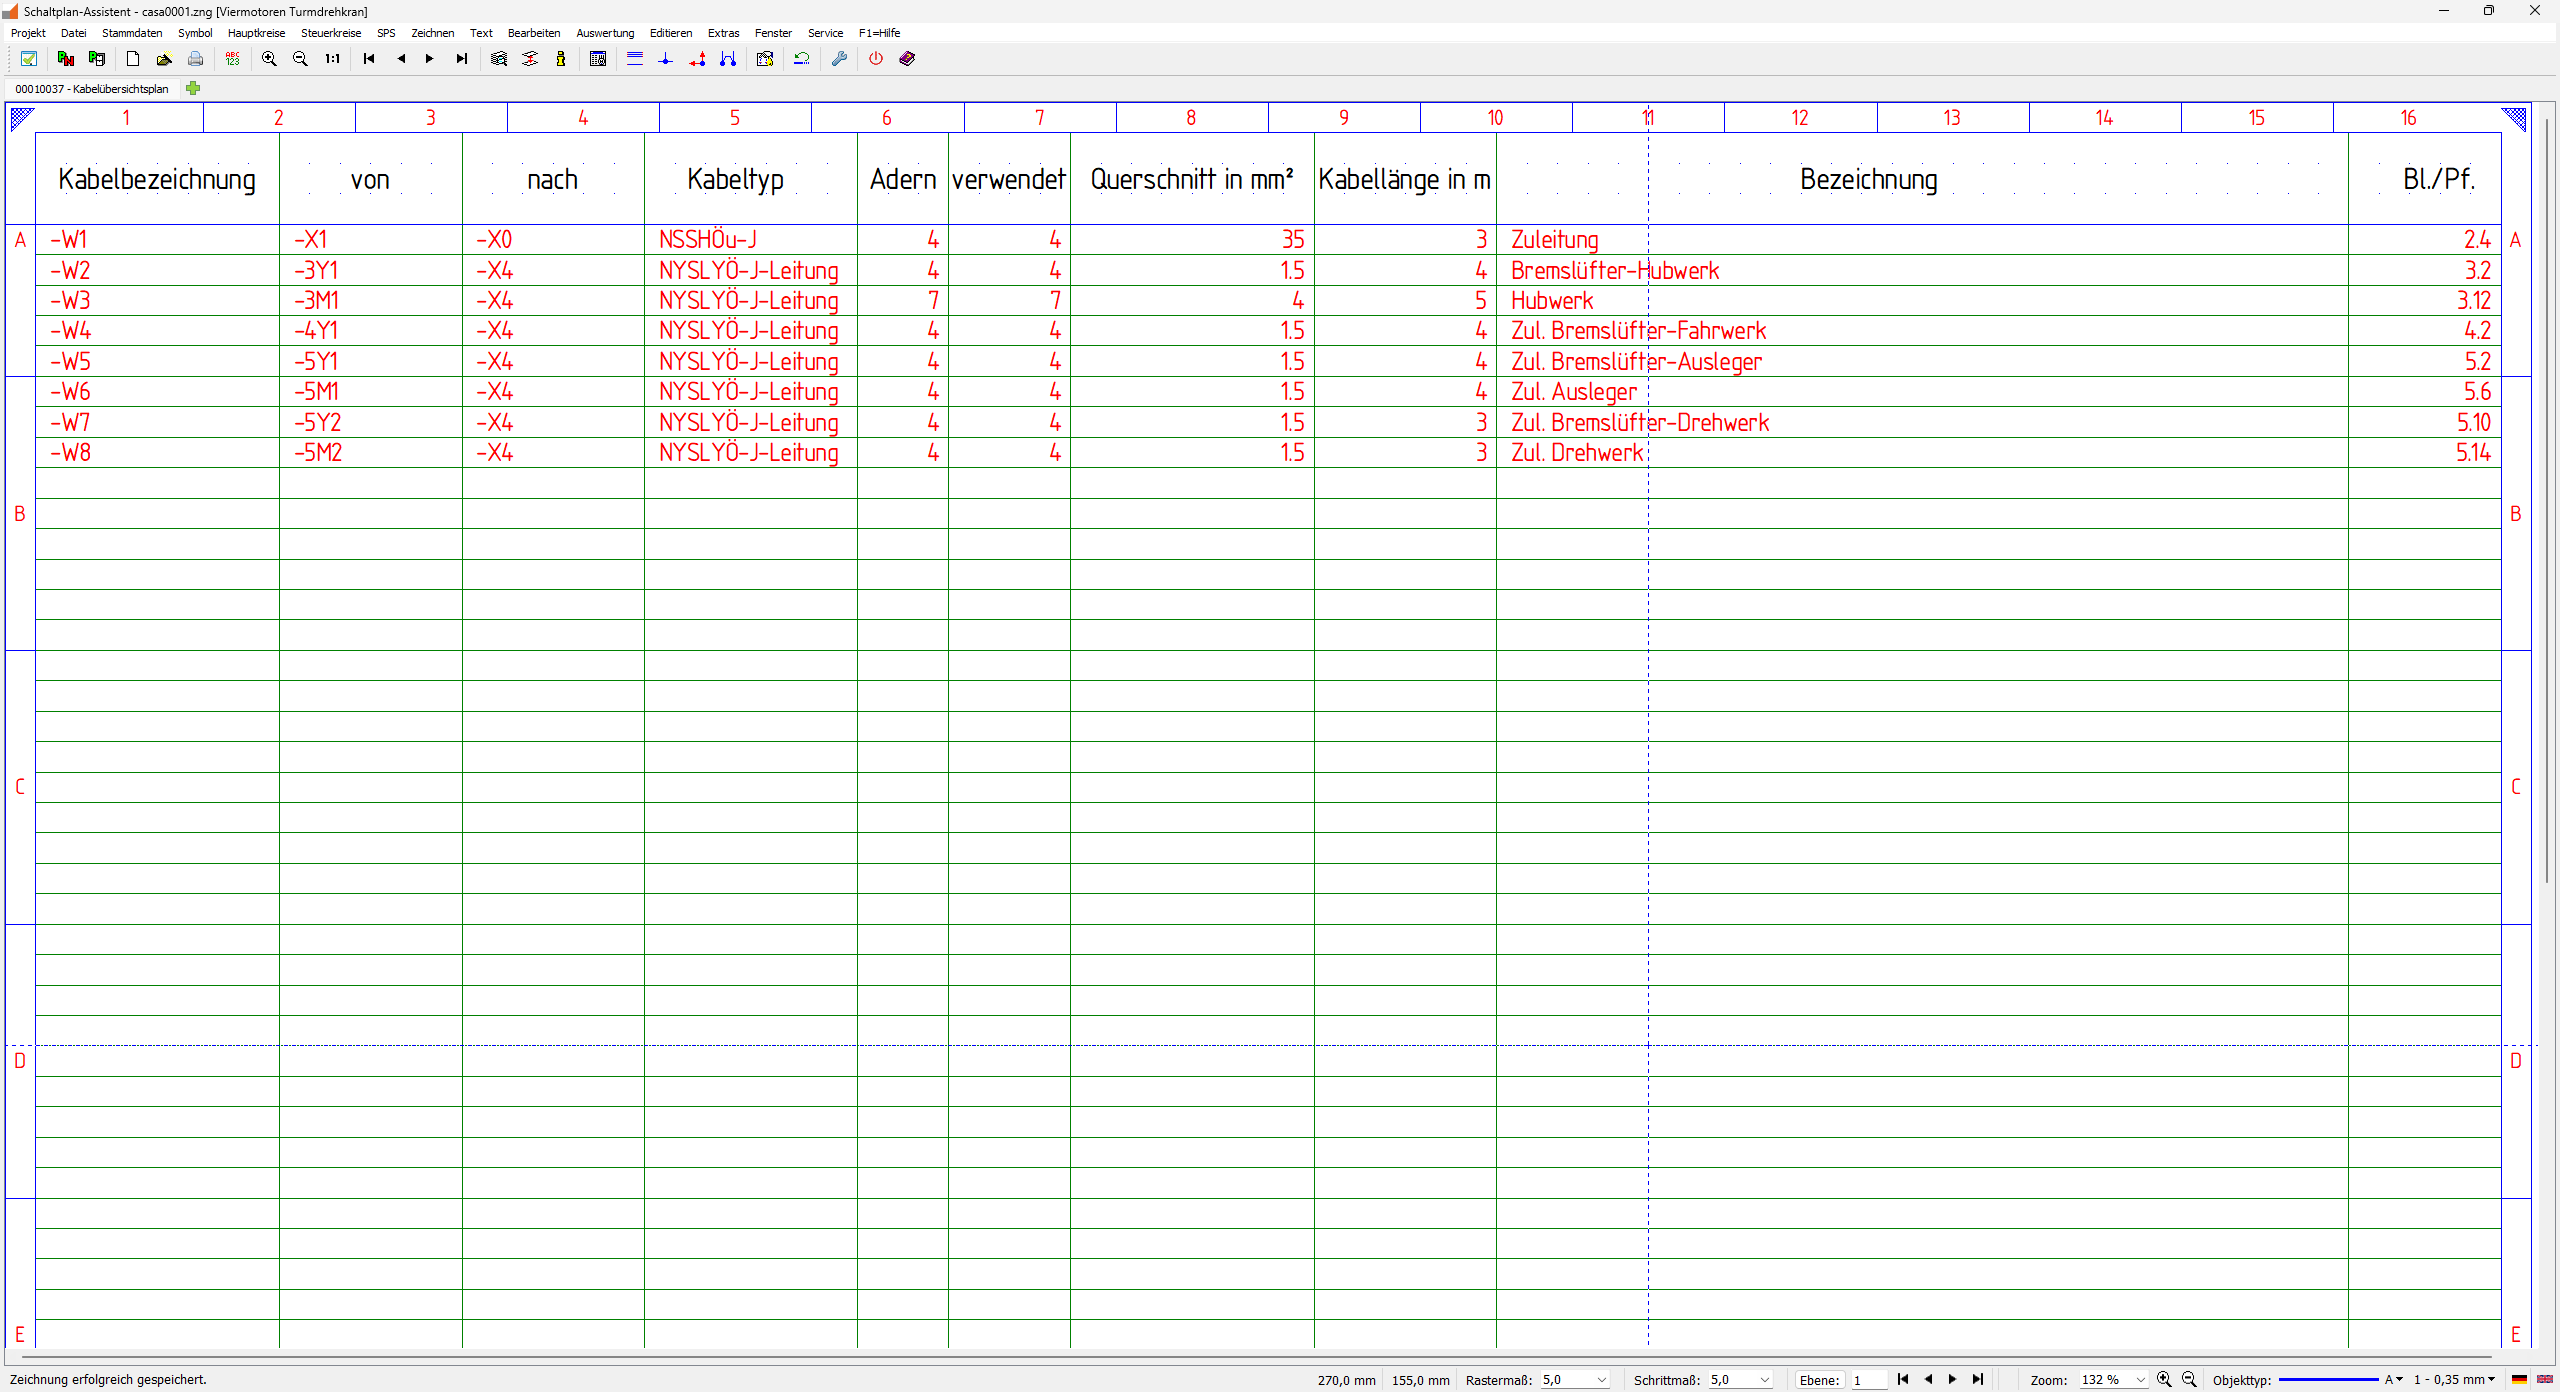
Task: Open the Auswertung menu
Action: [x=604, y=33]
